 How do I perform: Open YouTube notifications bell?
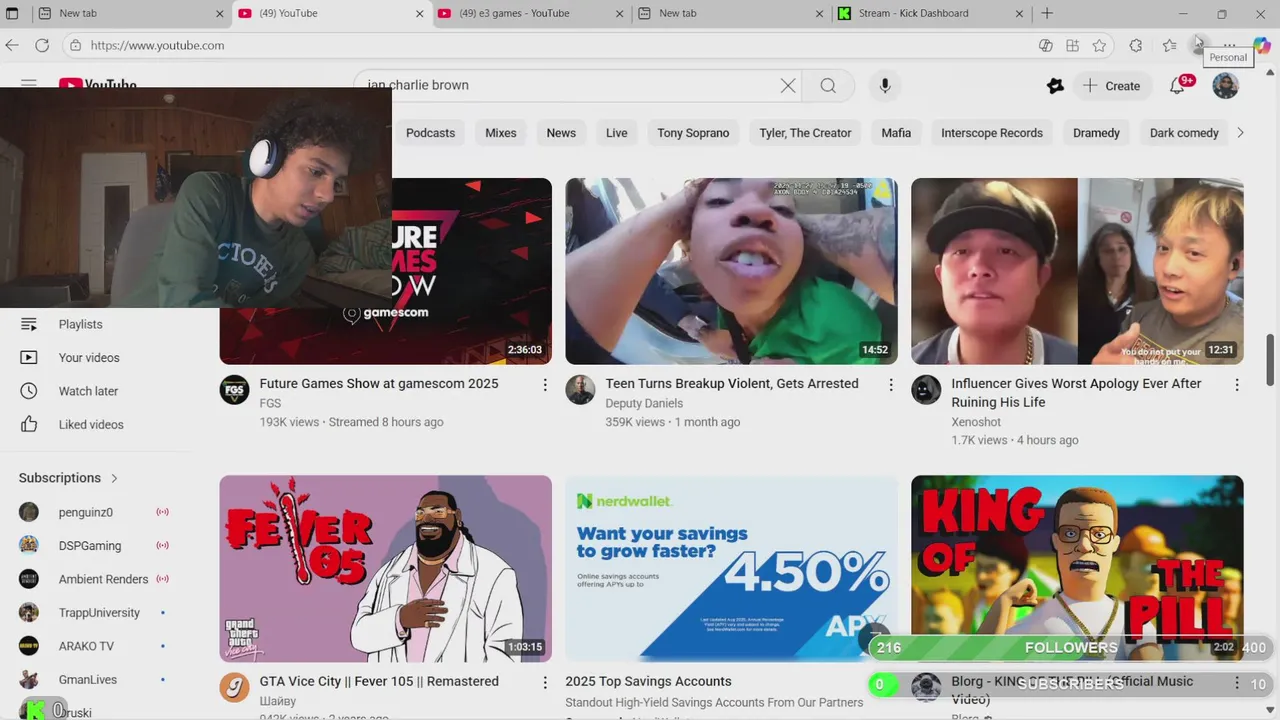point(1177,86)
